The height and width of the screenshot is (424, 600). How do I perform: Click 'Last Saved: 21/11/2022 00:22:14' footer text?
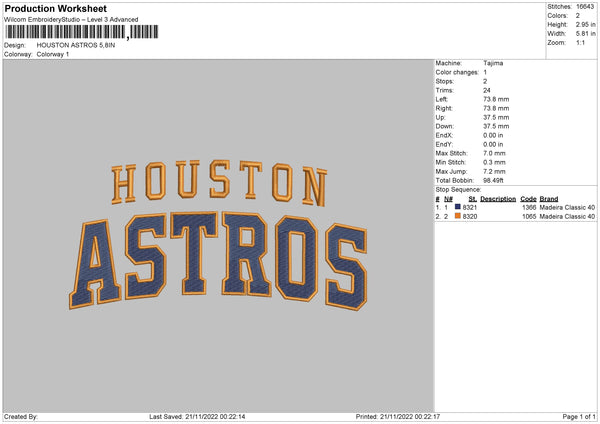[x=197, y=417]
